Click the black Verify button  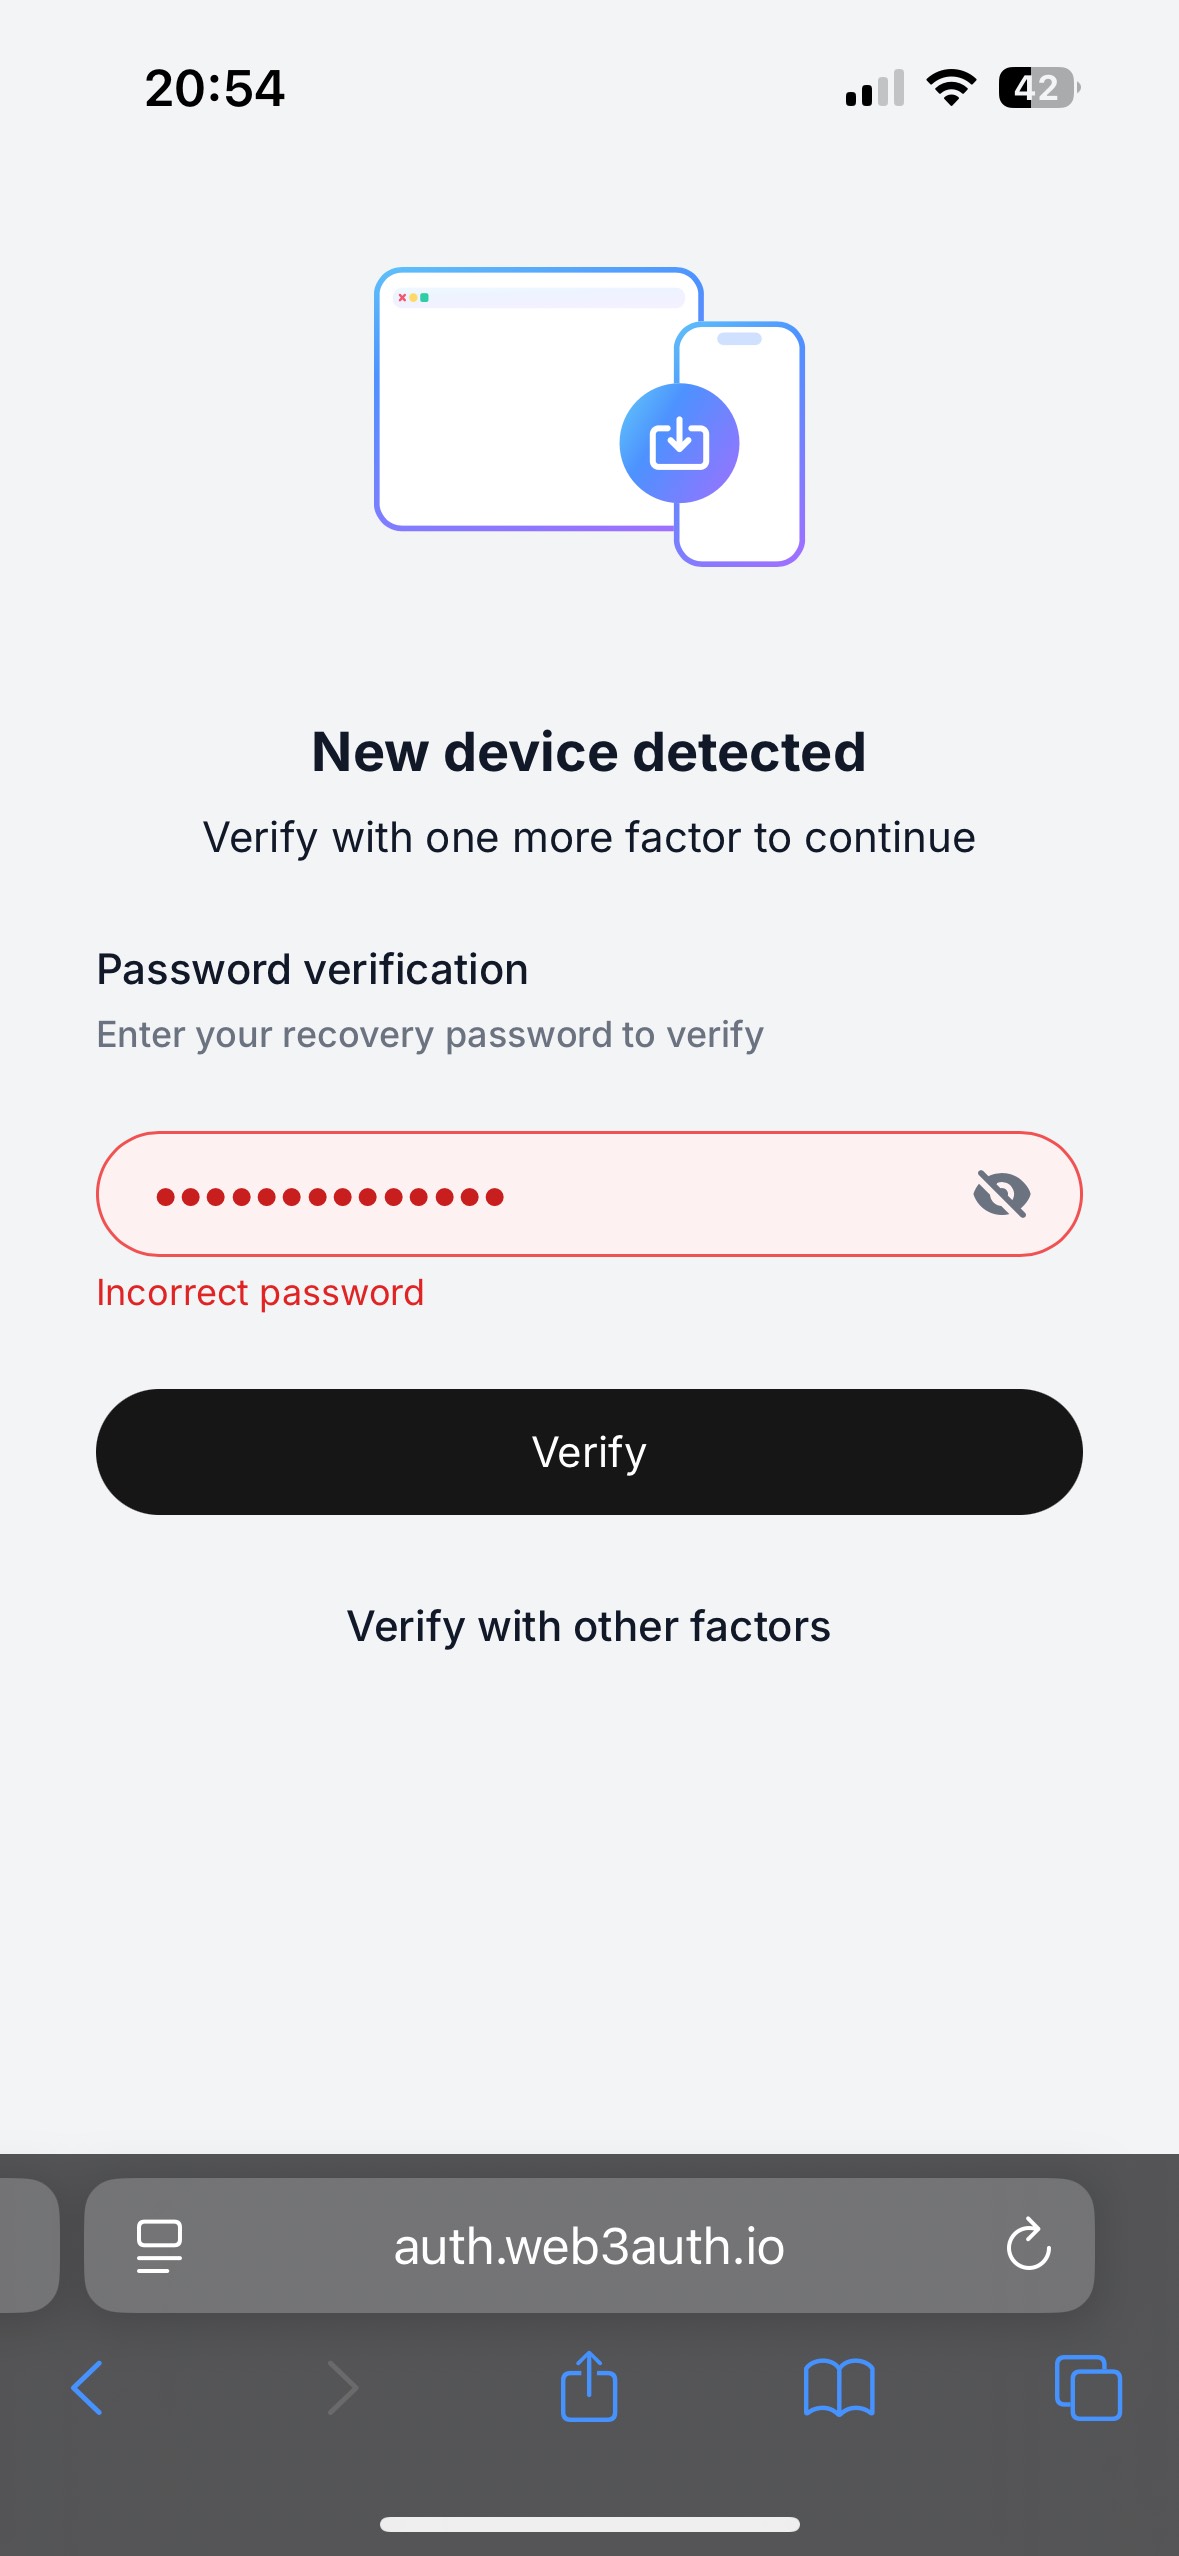tap(589, 1451)
